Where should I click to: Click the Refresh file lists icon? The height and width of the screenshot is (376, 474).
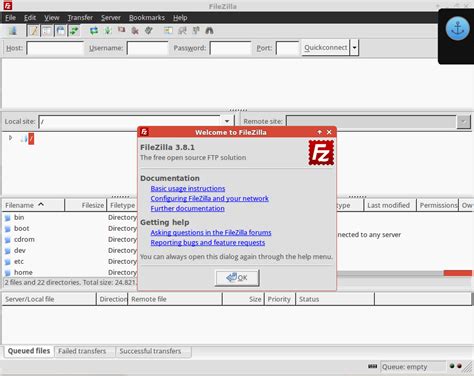[x=94, y=31]
